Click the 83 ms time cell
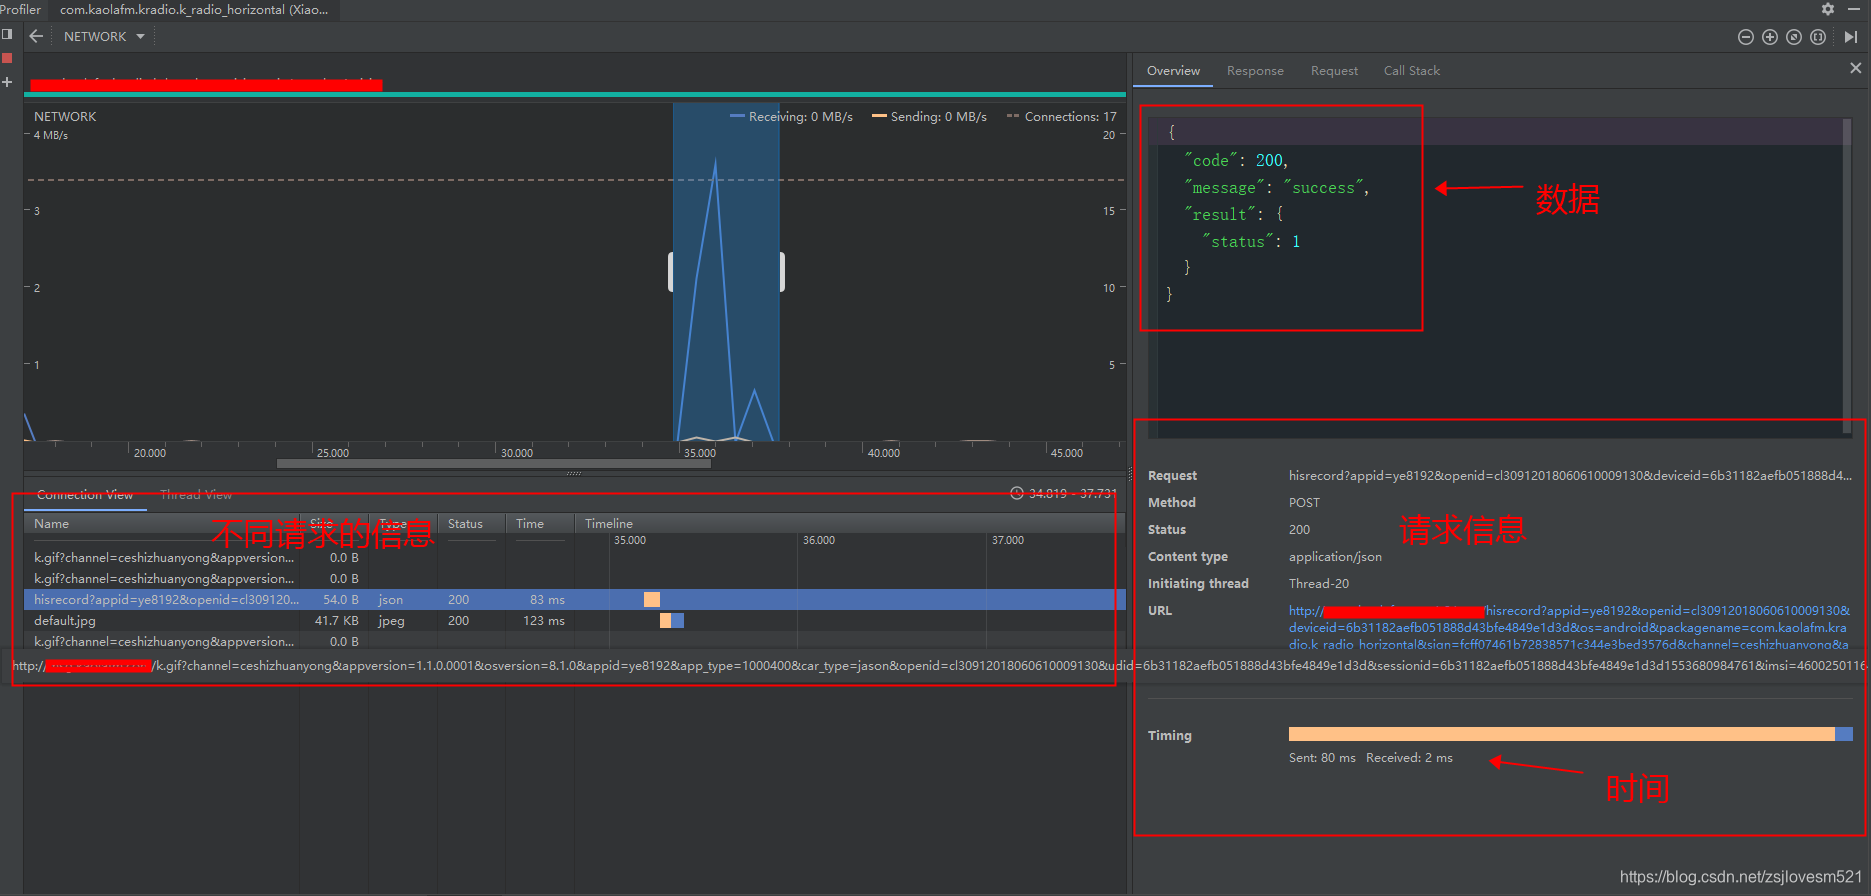1871x896 pixels. pyautogui.click(x=547, y=600)
